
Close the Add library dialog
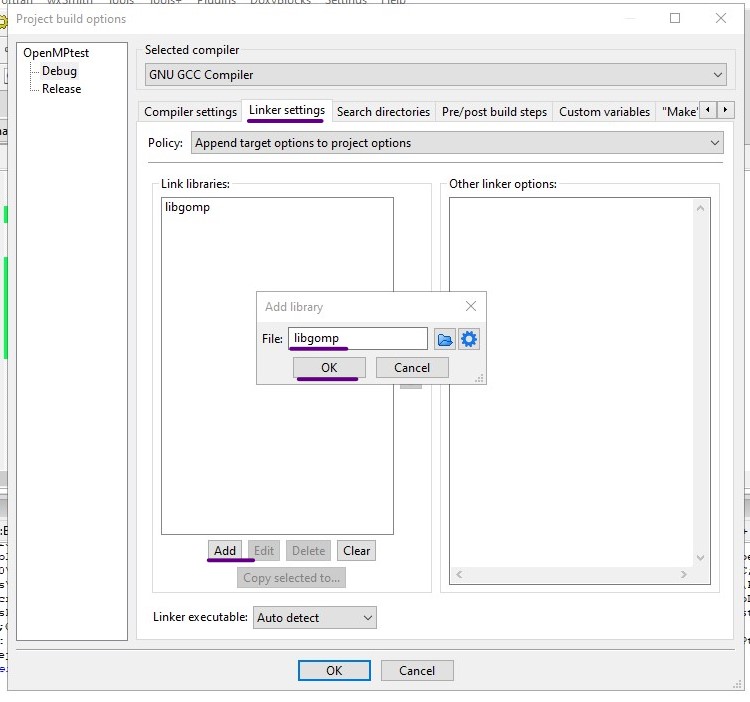[x=471, y=306]
